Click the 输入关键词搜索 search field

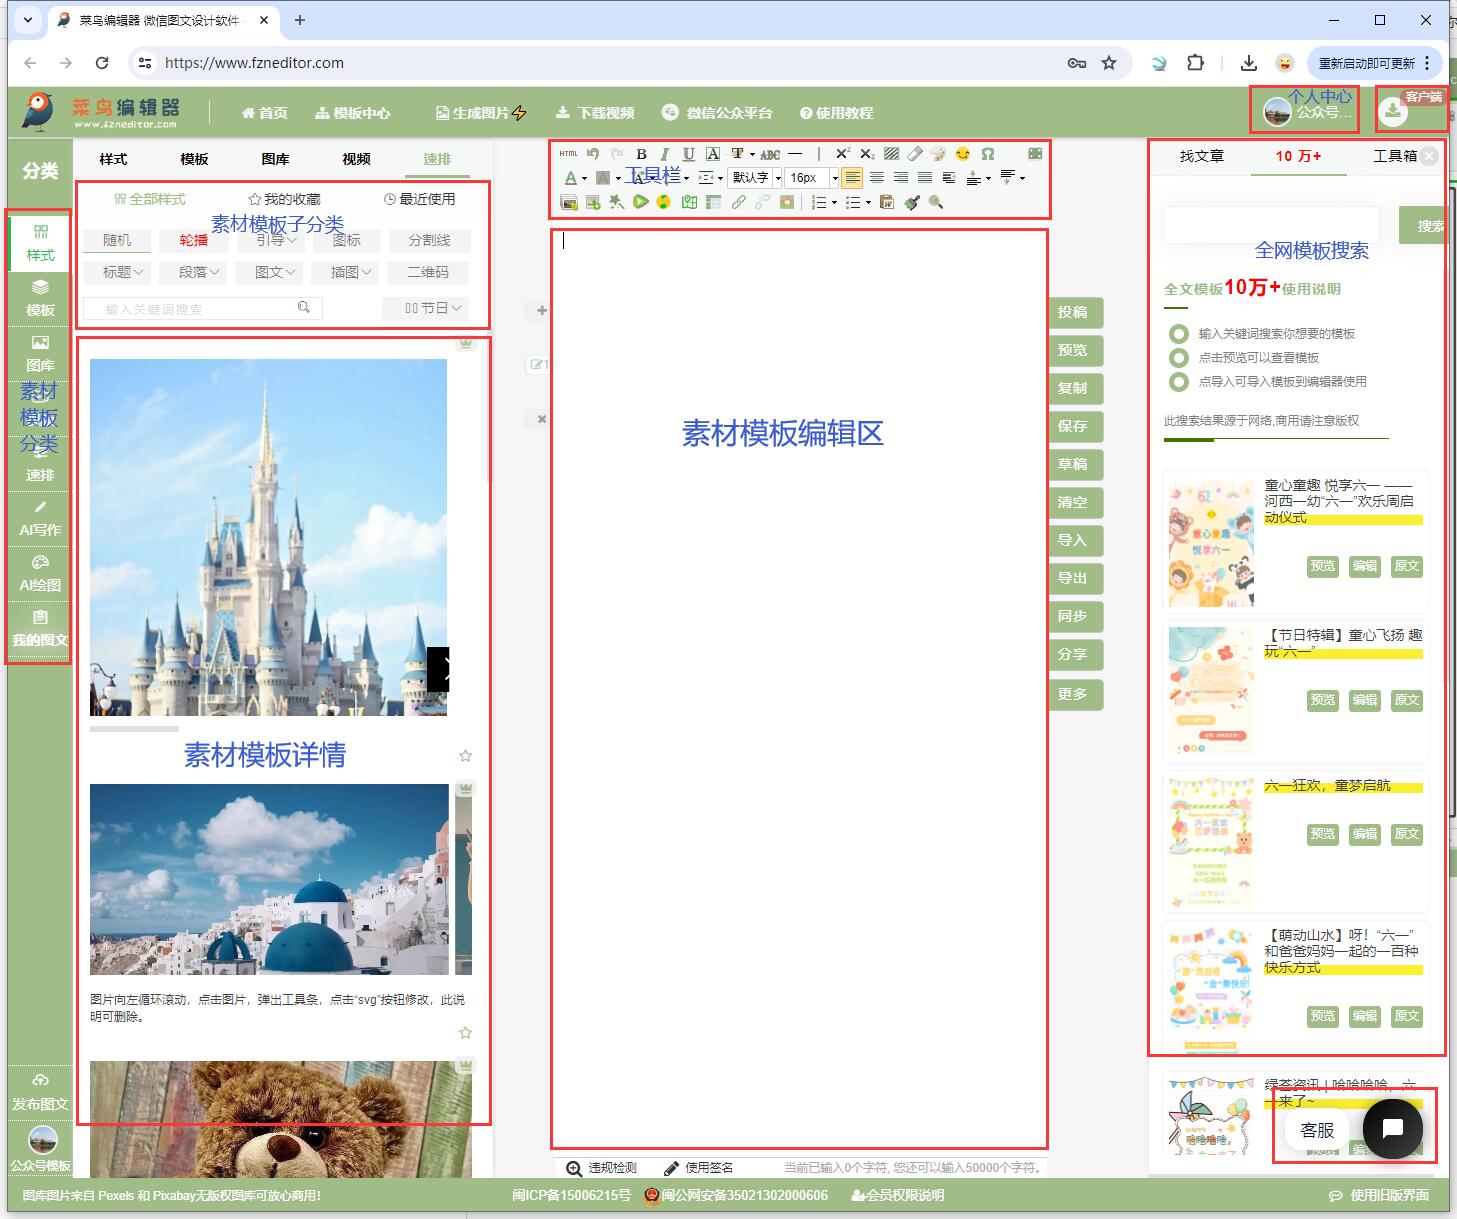click(x=202, y=309)
